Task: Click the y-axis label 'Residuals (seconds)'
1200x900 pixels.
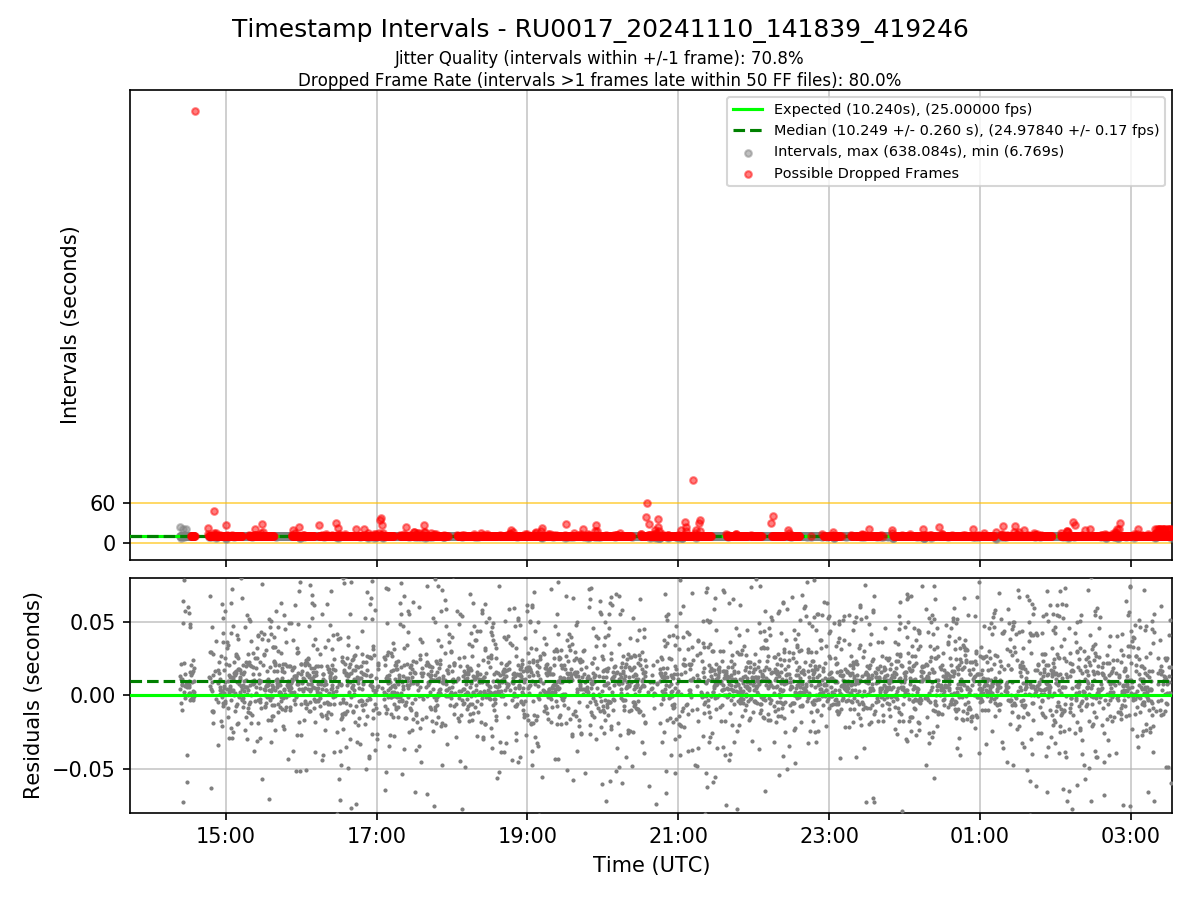Action: (x=33, y=695)
